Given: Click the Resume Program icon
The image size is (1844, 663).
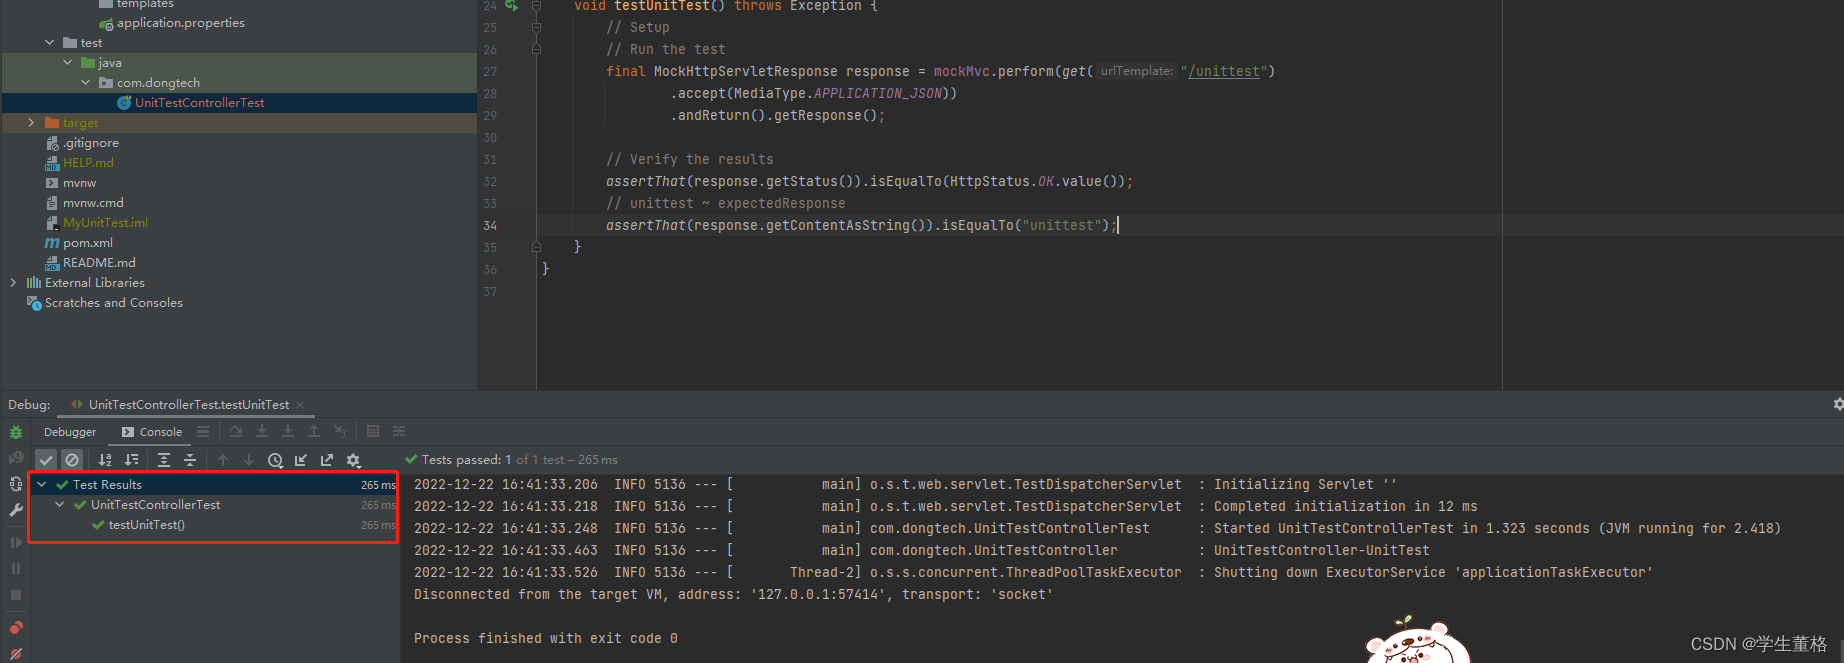Looking at the screenshot, I should (16, 542).
